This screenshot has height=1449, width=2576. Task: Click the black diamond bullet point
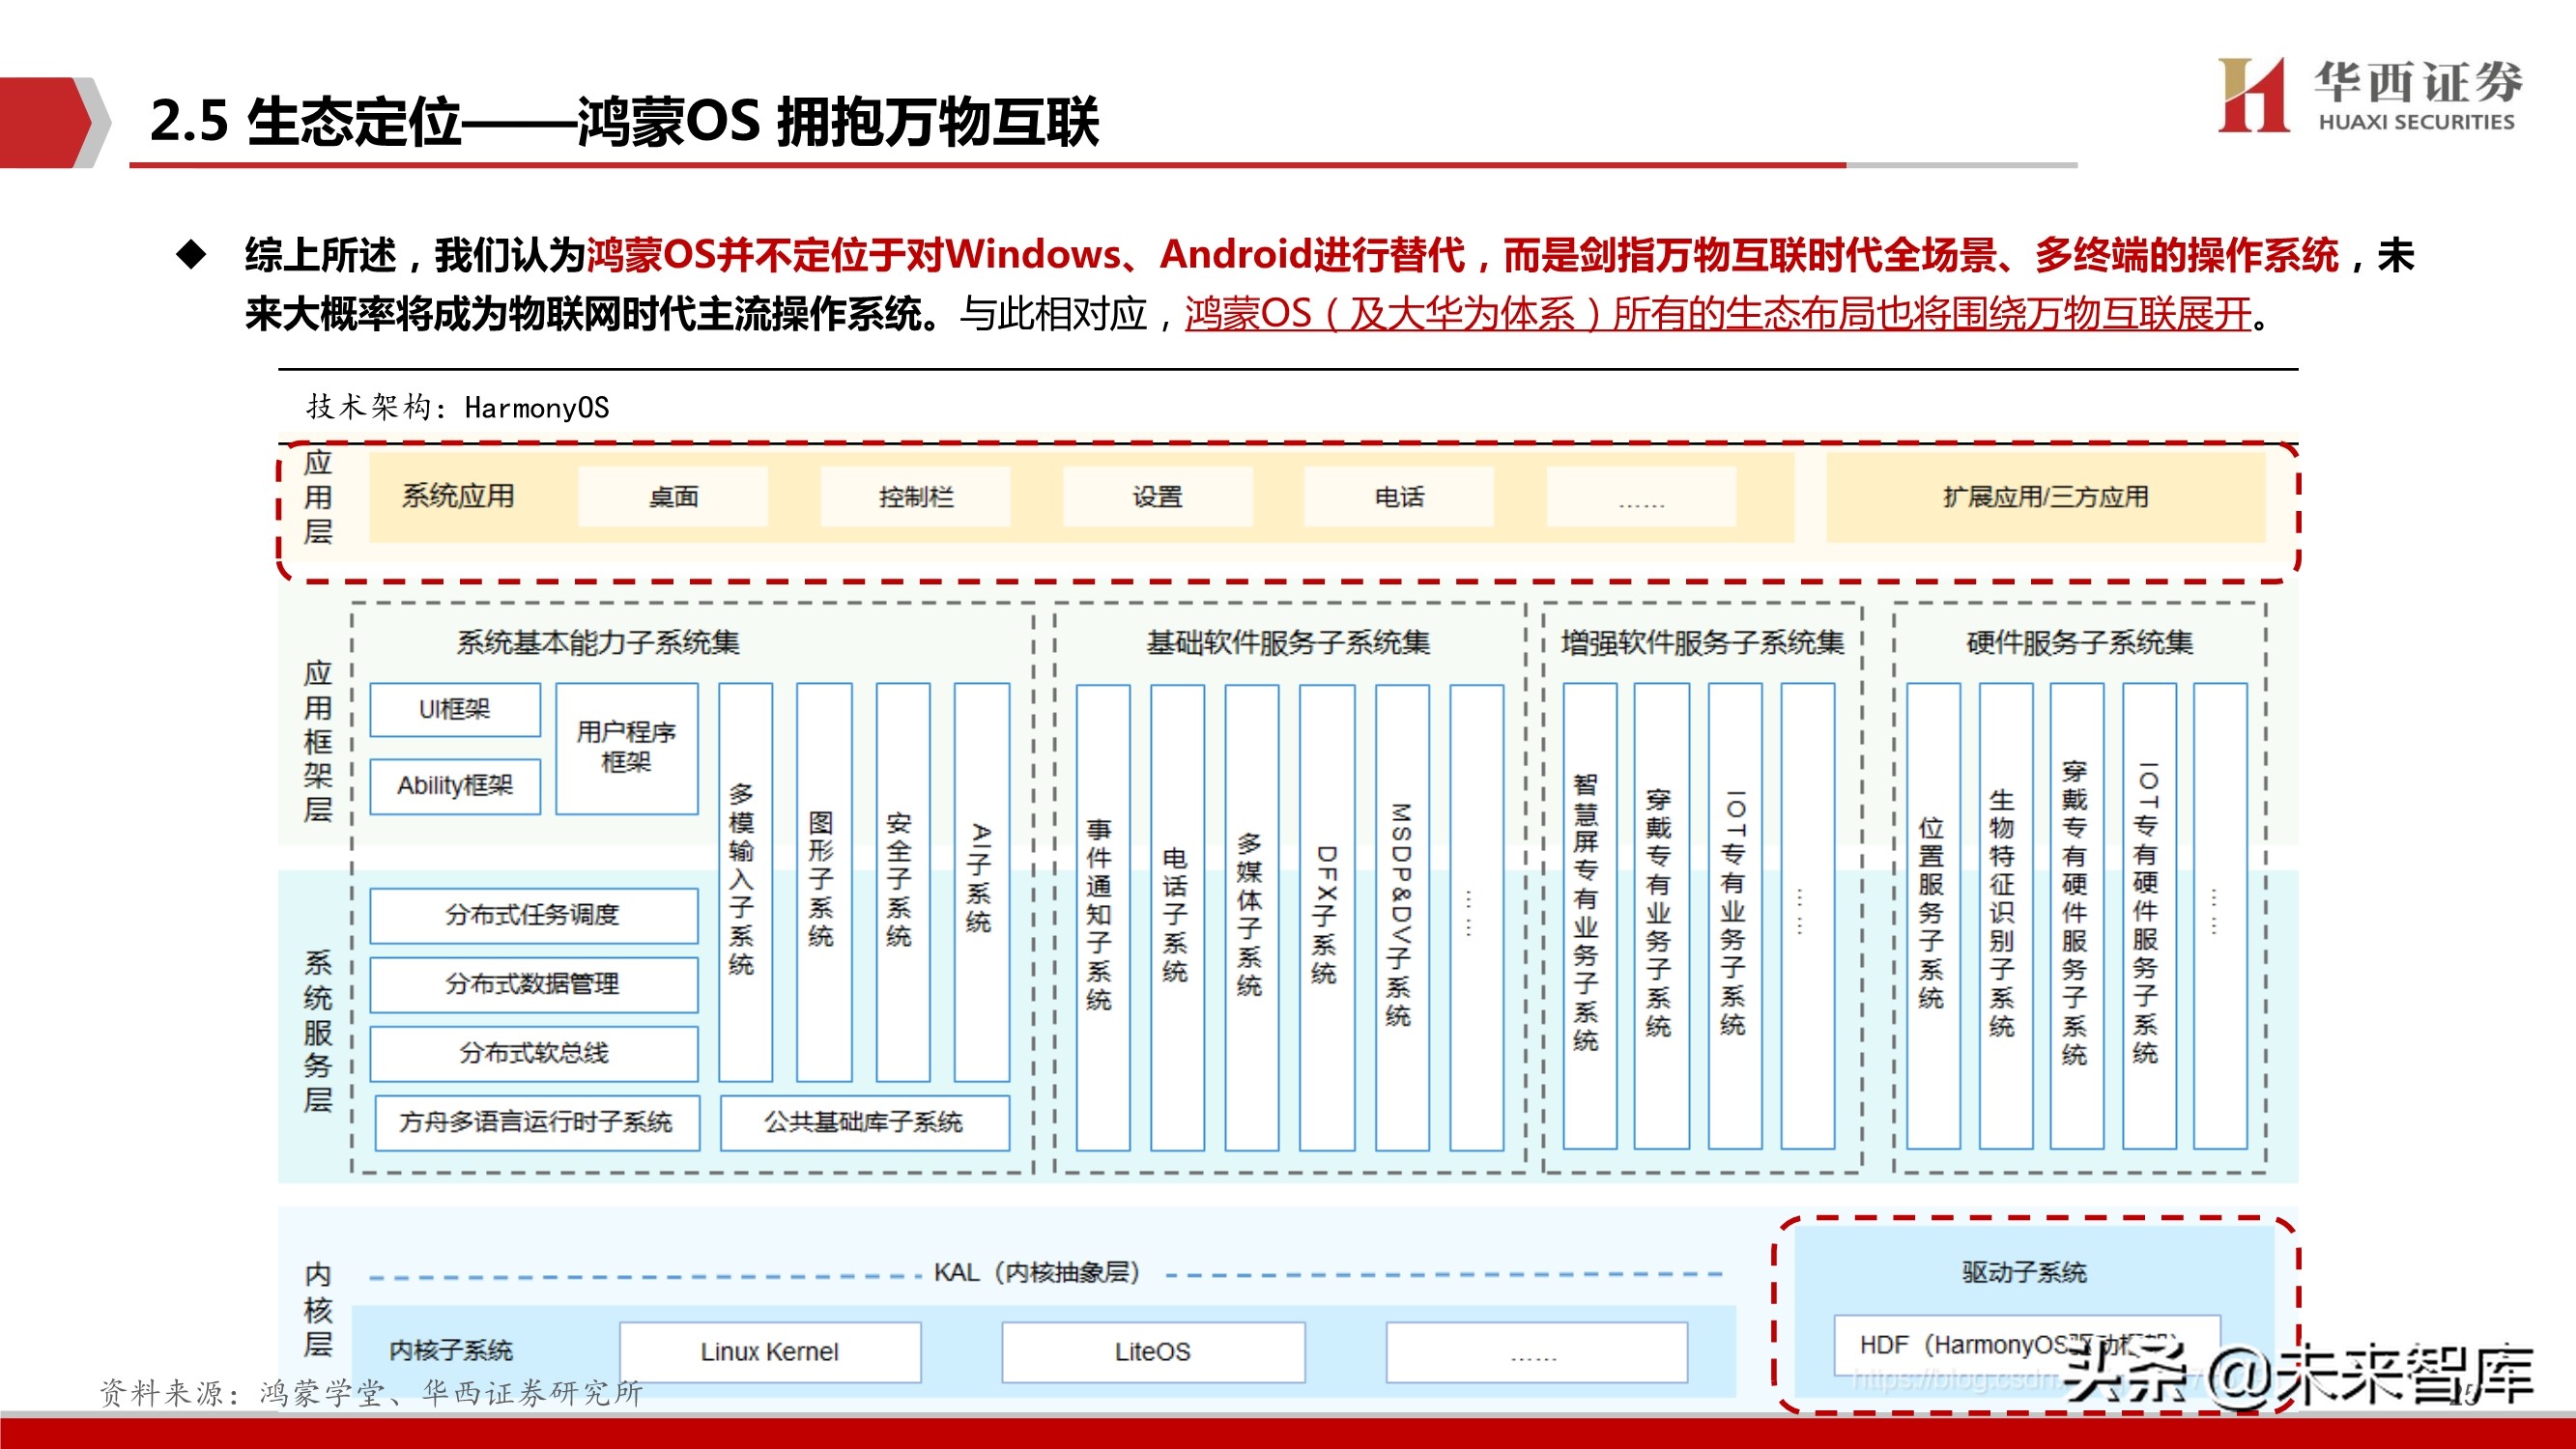coord(190,255)
